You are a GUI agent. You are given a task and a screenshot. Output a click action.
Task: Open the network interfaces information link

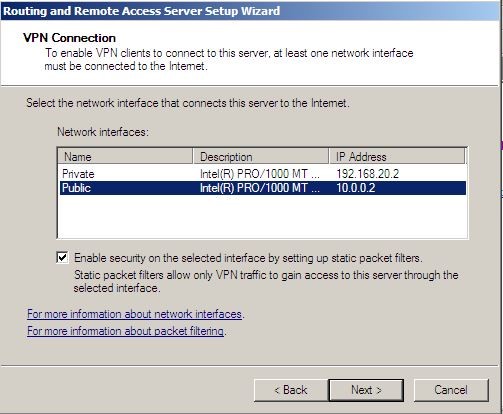coord(135,314)
